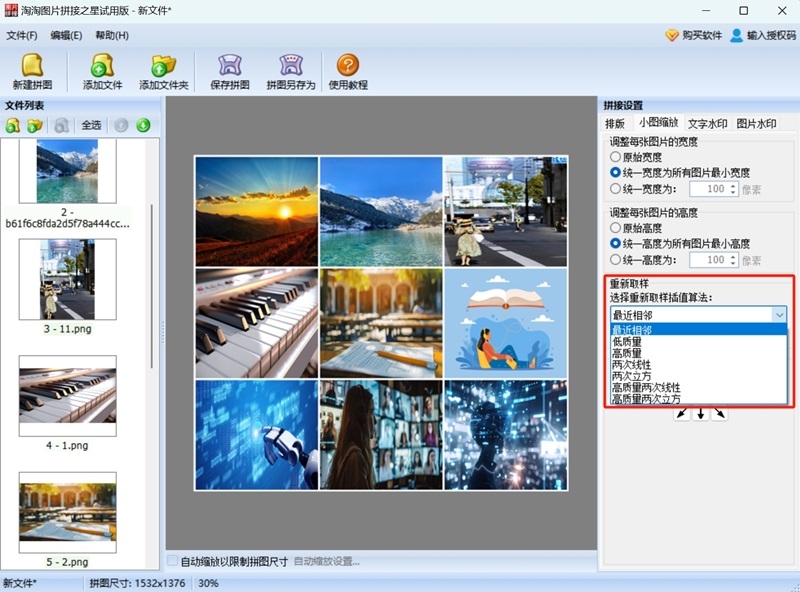The height and width of the screenshot is (592, 800).
Task: Click the 全选 button in file list
Action: [91, 125]
